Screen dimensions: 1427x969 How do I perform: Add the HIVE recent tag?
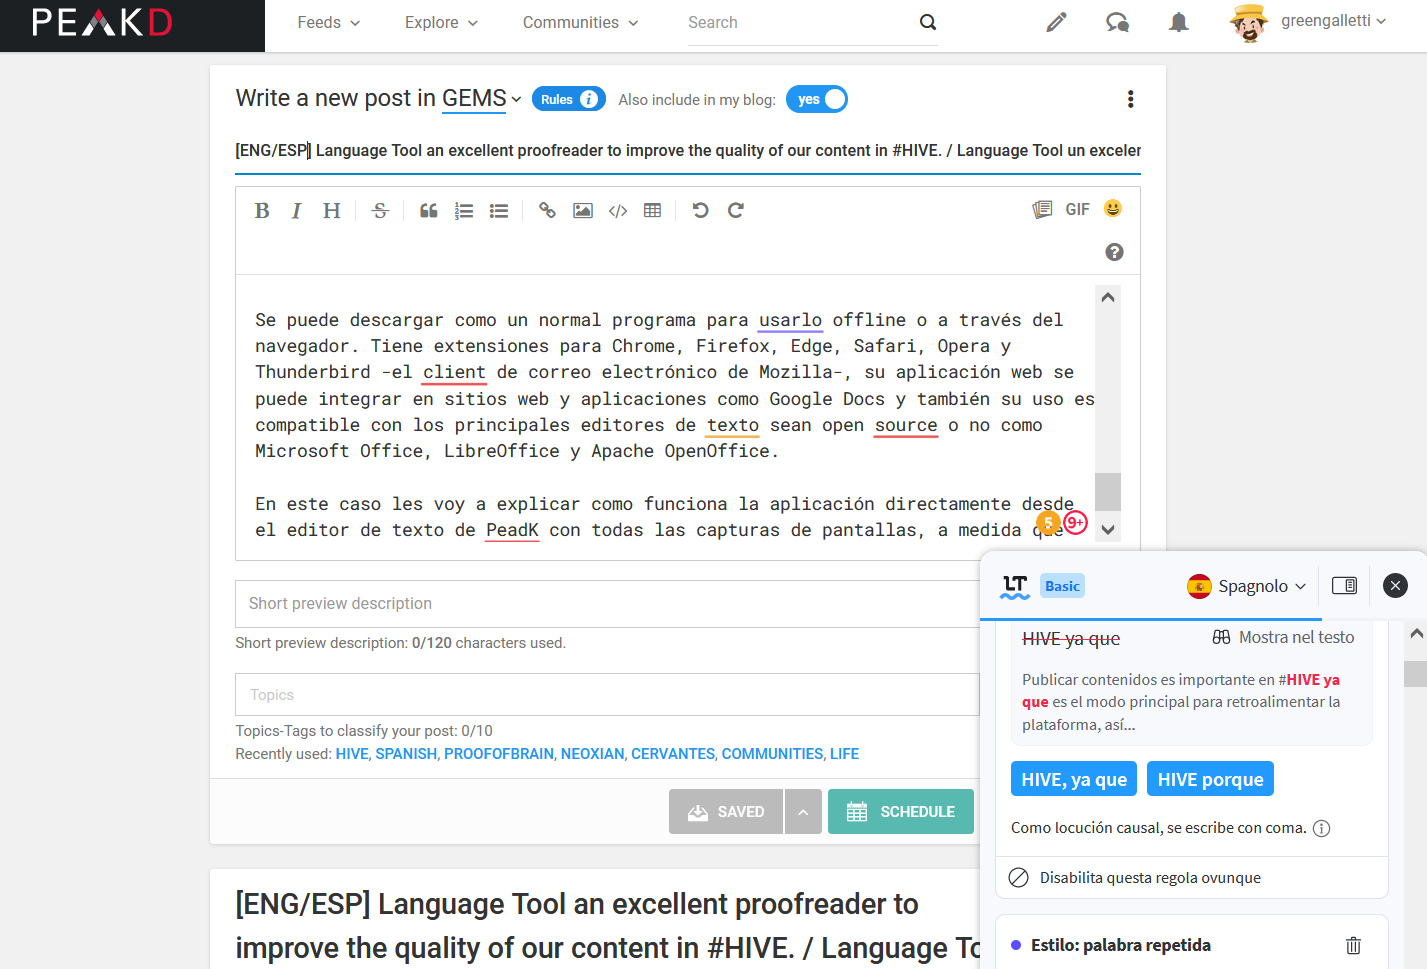click(x=352, y=754)
